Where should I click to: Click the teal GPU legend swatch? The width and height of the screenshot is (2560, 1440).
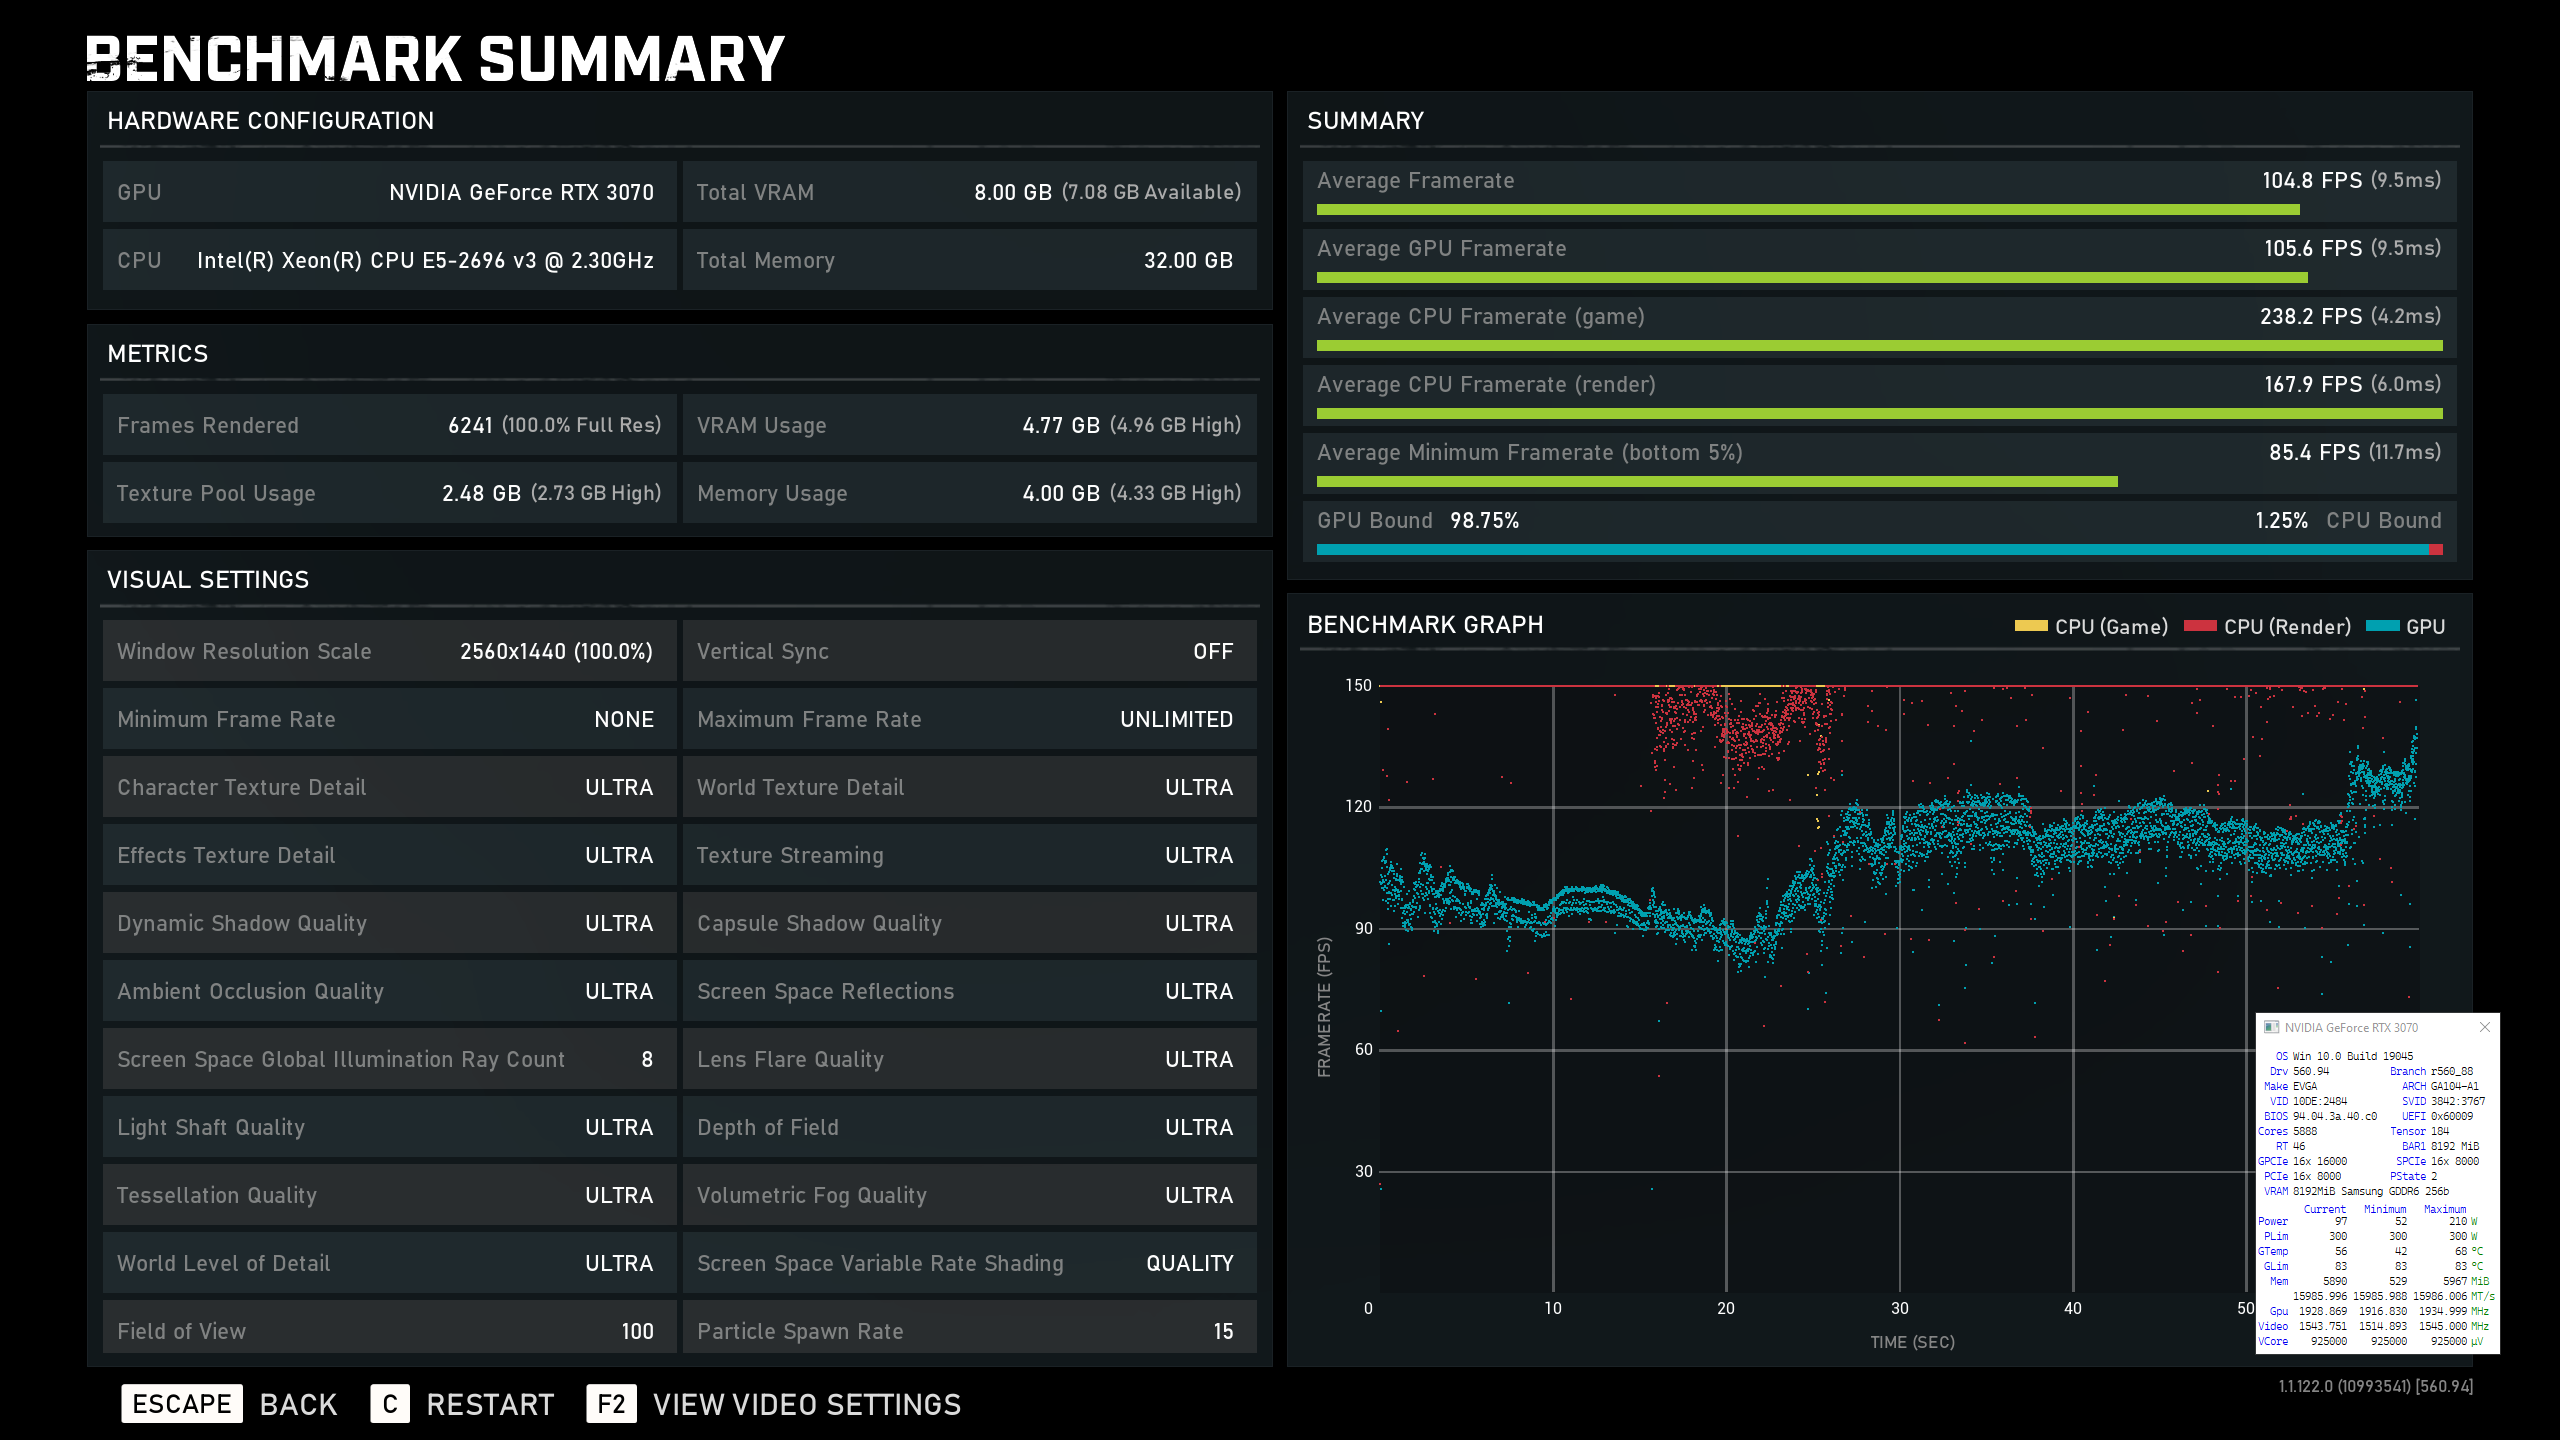click(x=2382, y=626)
